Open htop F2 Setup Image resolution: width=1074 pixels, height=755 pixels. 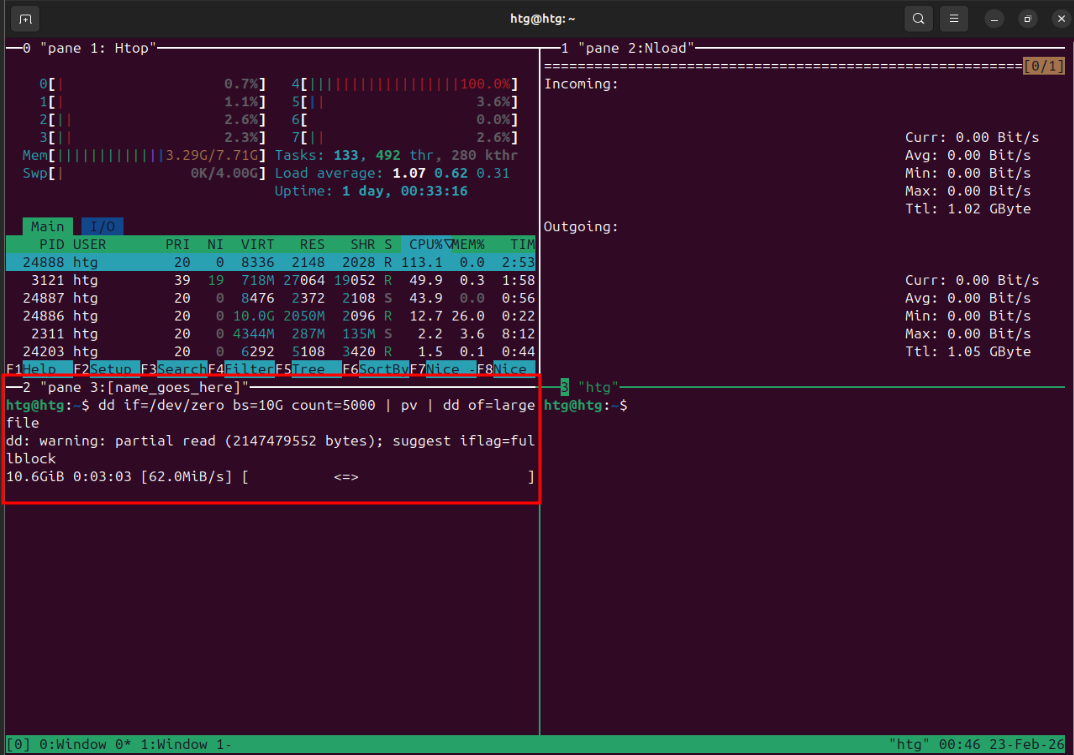pos(106,369)
